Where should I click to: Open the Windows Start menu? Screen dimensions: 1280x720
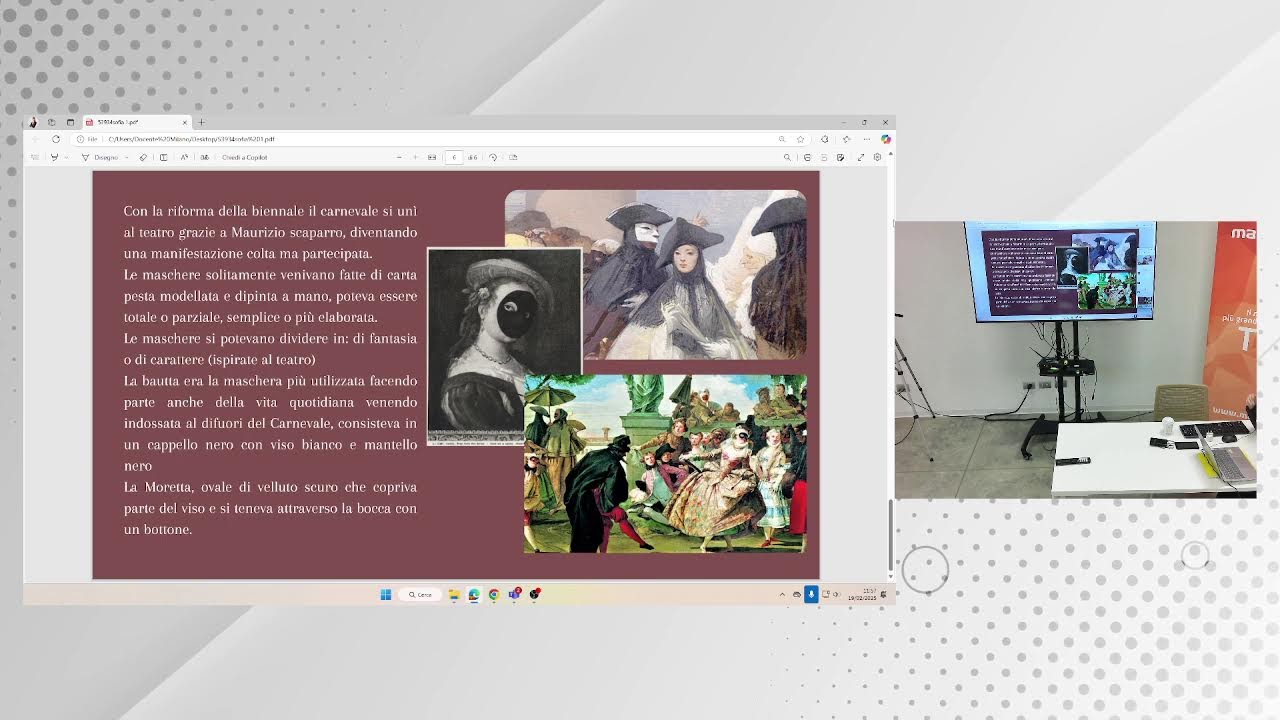click(x=386, y=594)
